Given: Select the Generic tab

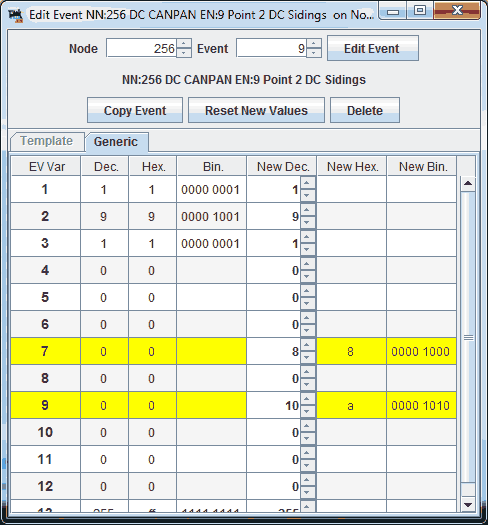Looking at the screenshot, I should 116,142.
